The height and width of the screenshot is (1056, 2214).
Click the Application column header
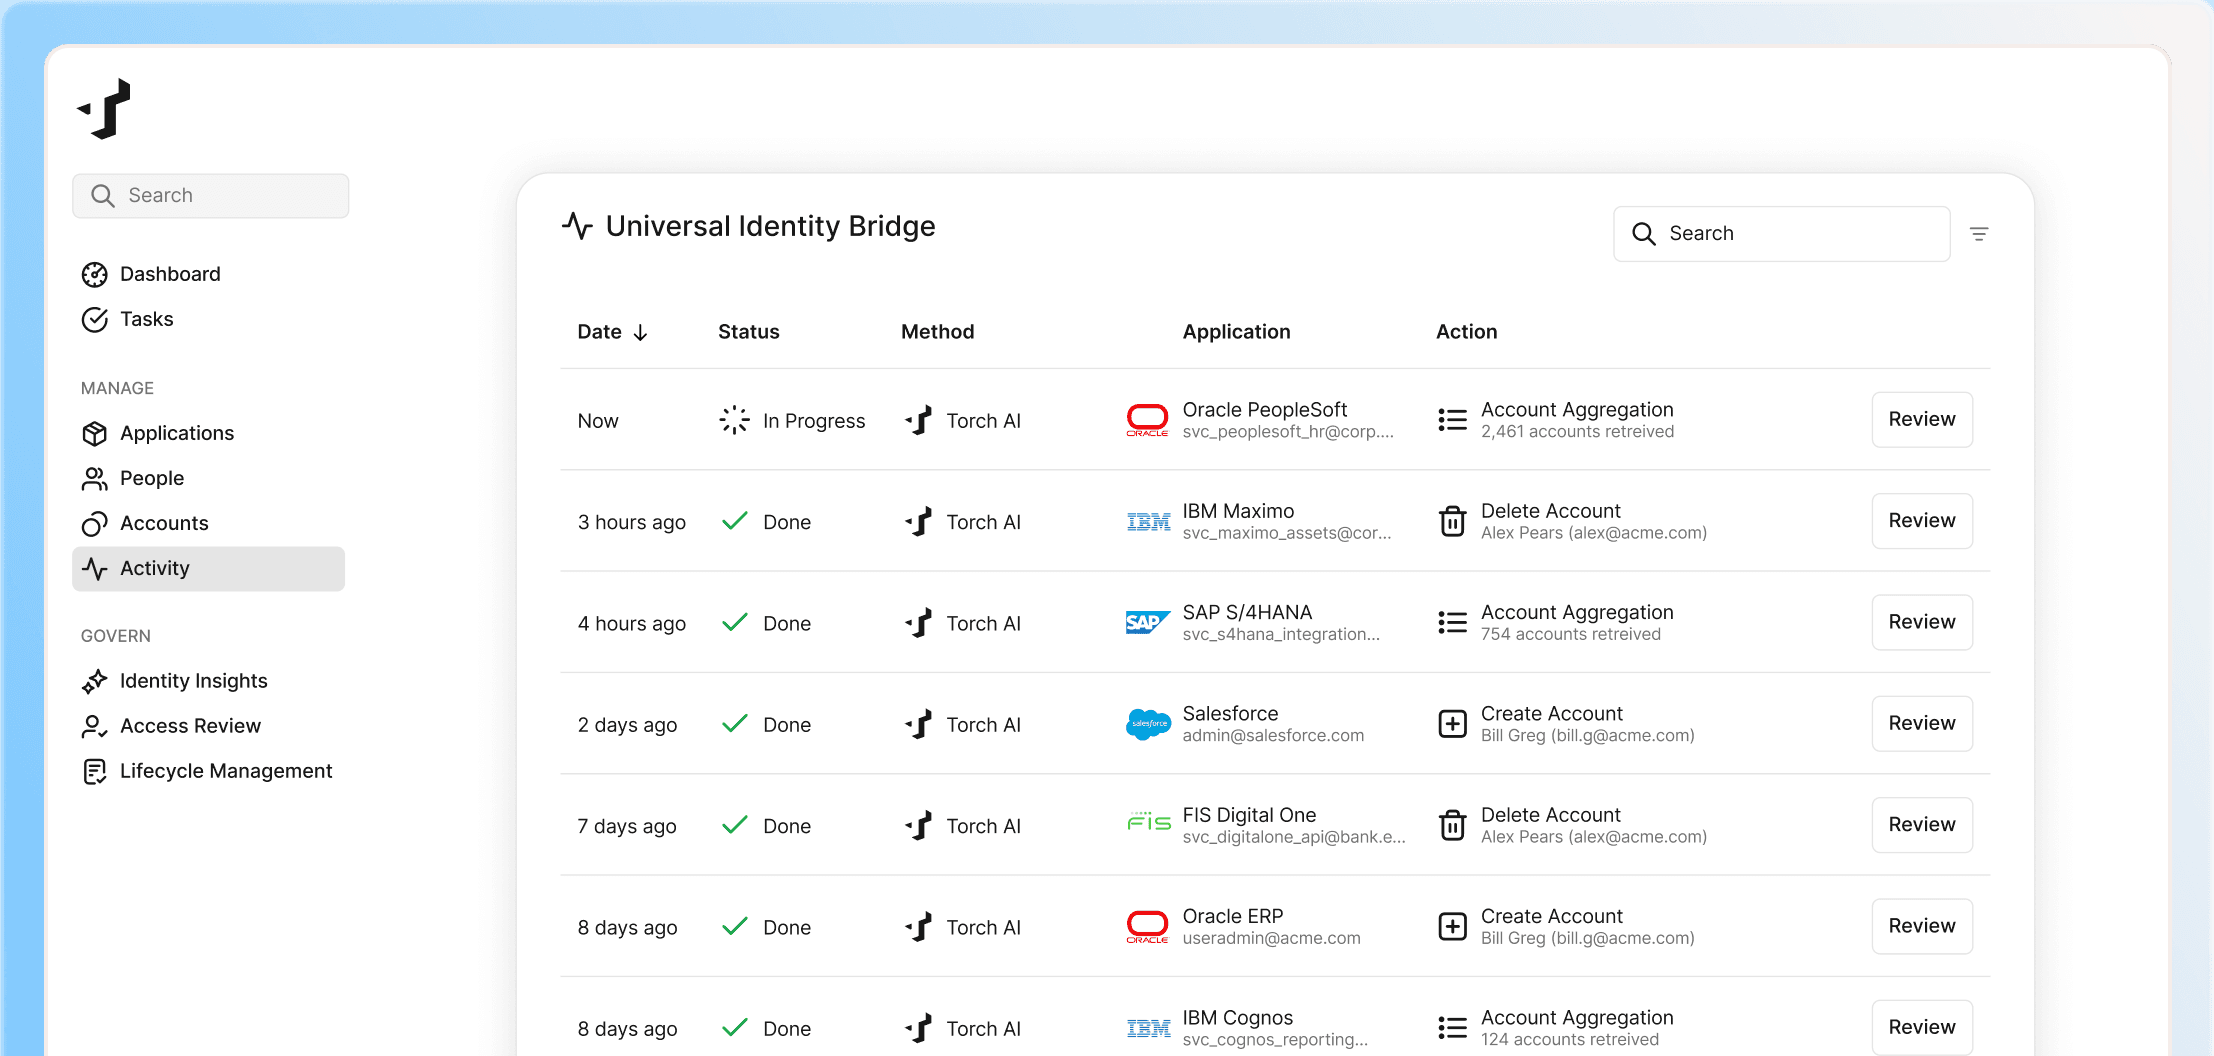(1236, 332)
